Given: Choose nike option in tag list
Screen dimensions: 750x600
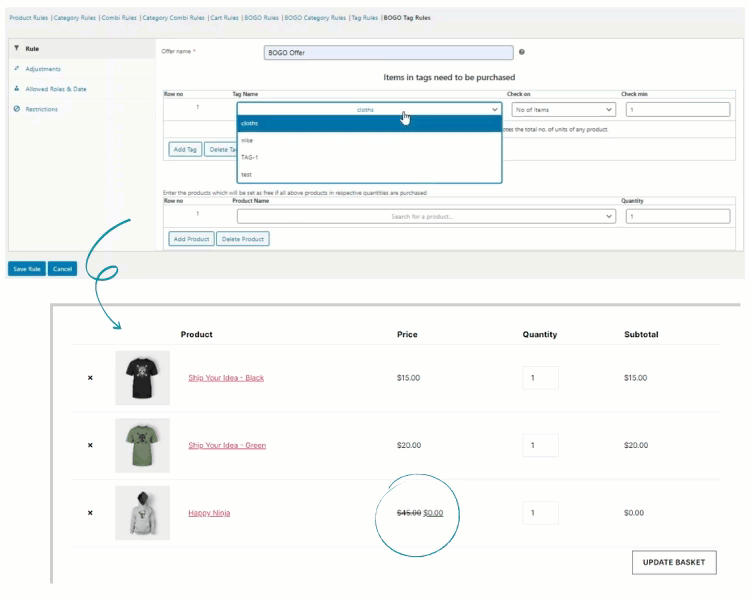Looking at the screenshot, I should tap(369, 140).
